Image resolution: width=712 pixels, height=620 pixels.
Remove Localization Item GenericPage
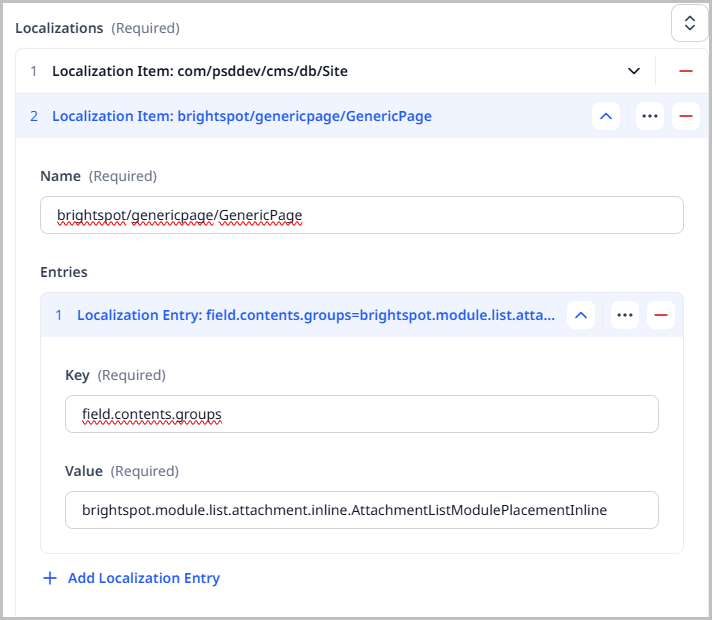click(686, 116)
